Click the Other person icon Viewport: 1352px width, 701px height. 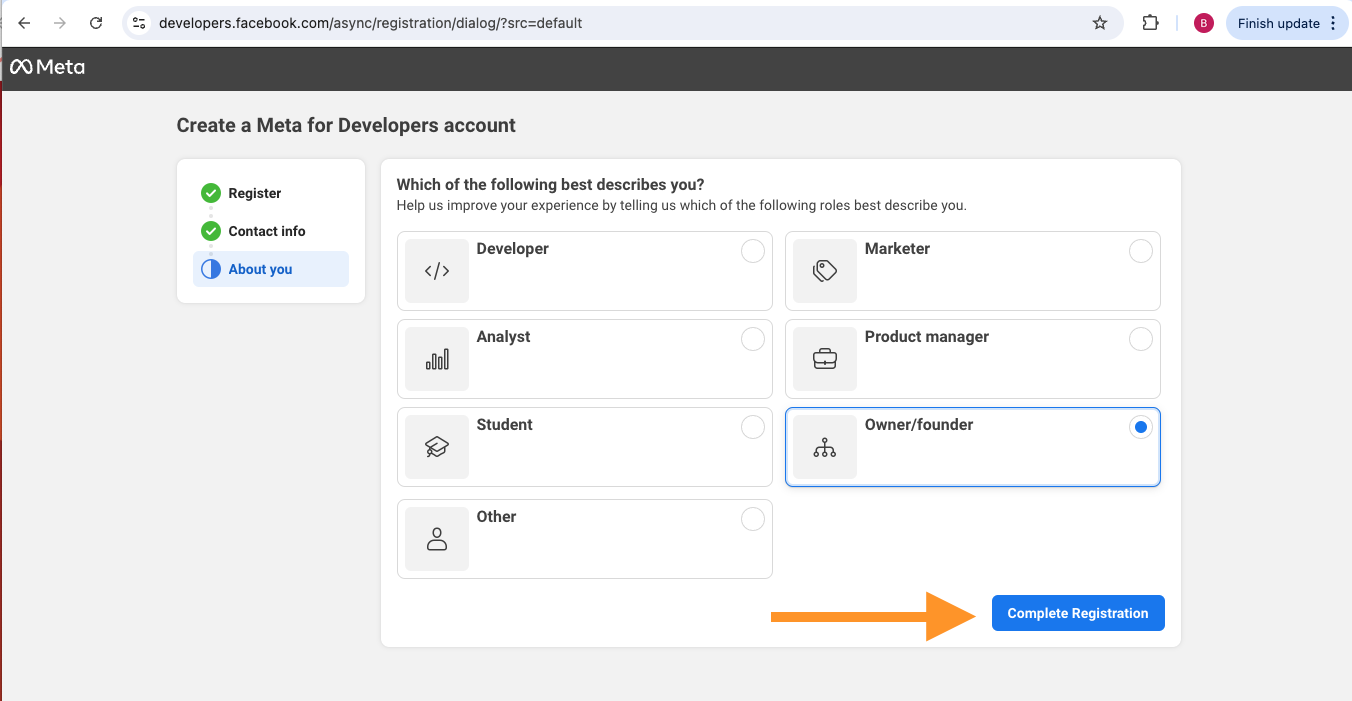coord(437,539)
